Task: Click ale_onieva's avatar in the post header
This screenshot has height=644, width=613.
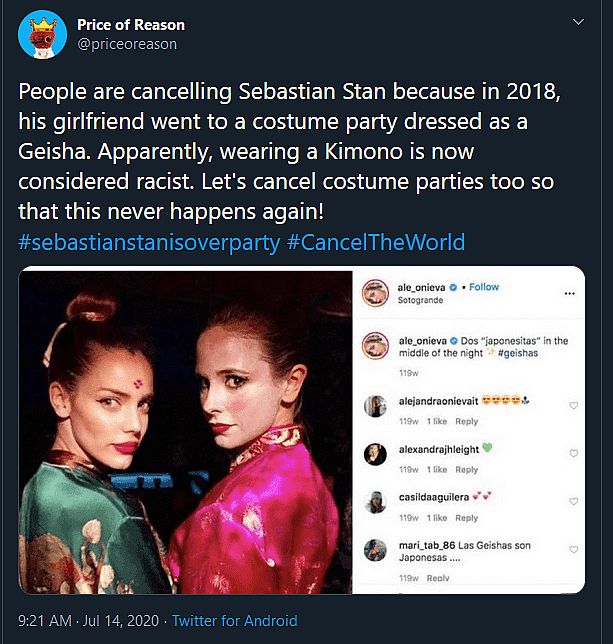Action: coord(375,292)
